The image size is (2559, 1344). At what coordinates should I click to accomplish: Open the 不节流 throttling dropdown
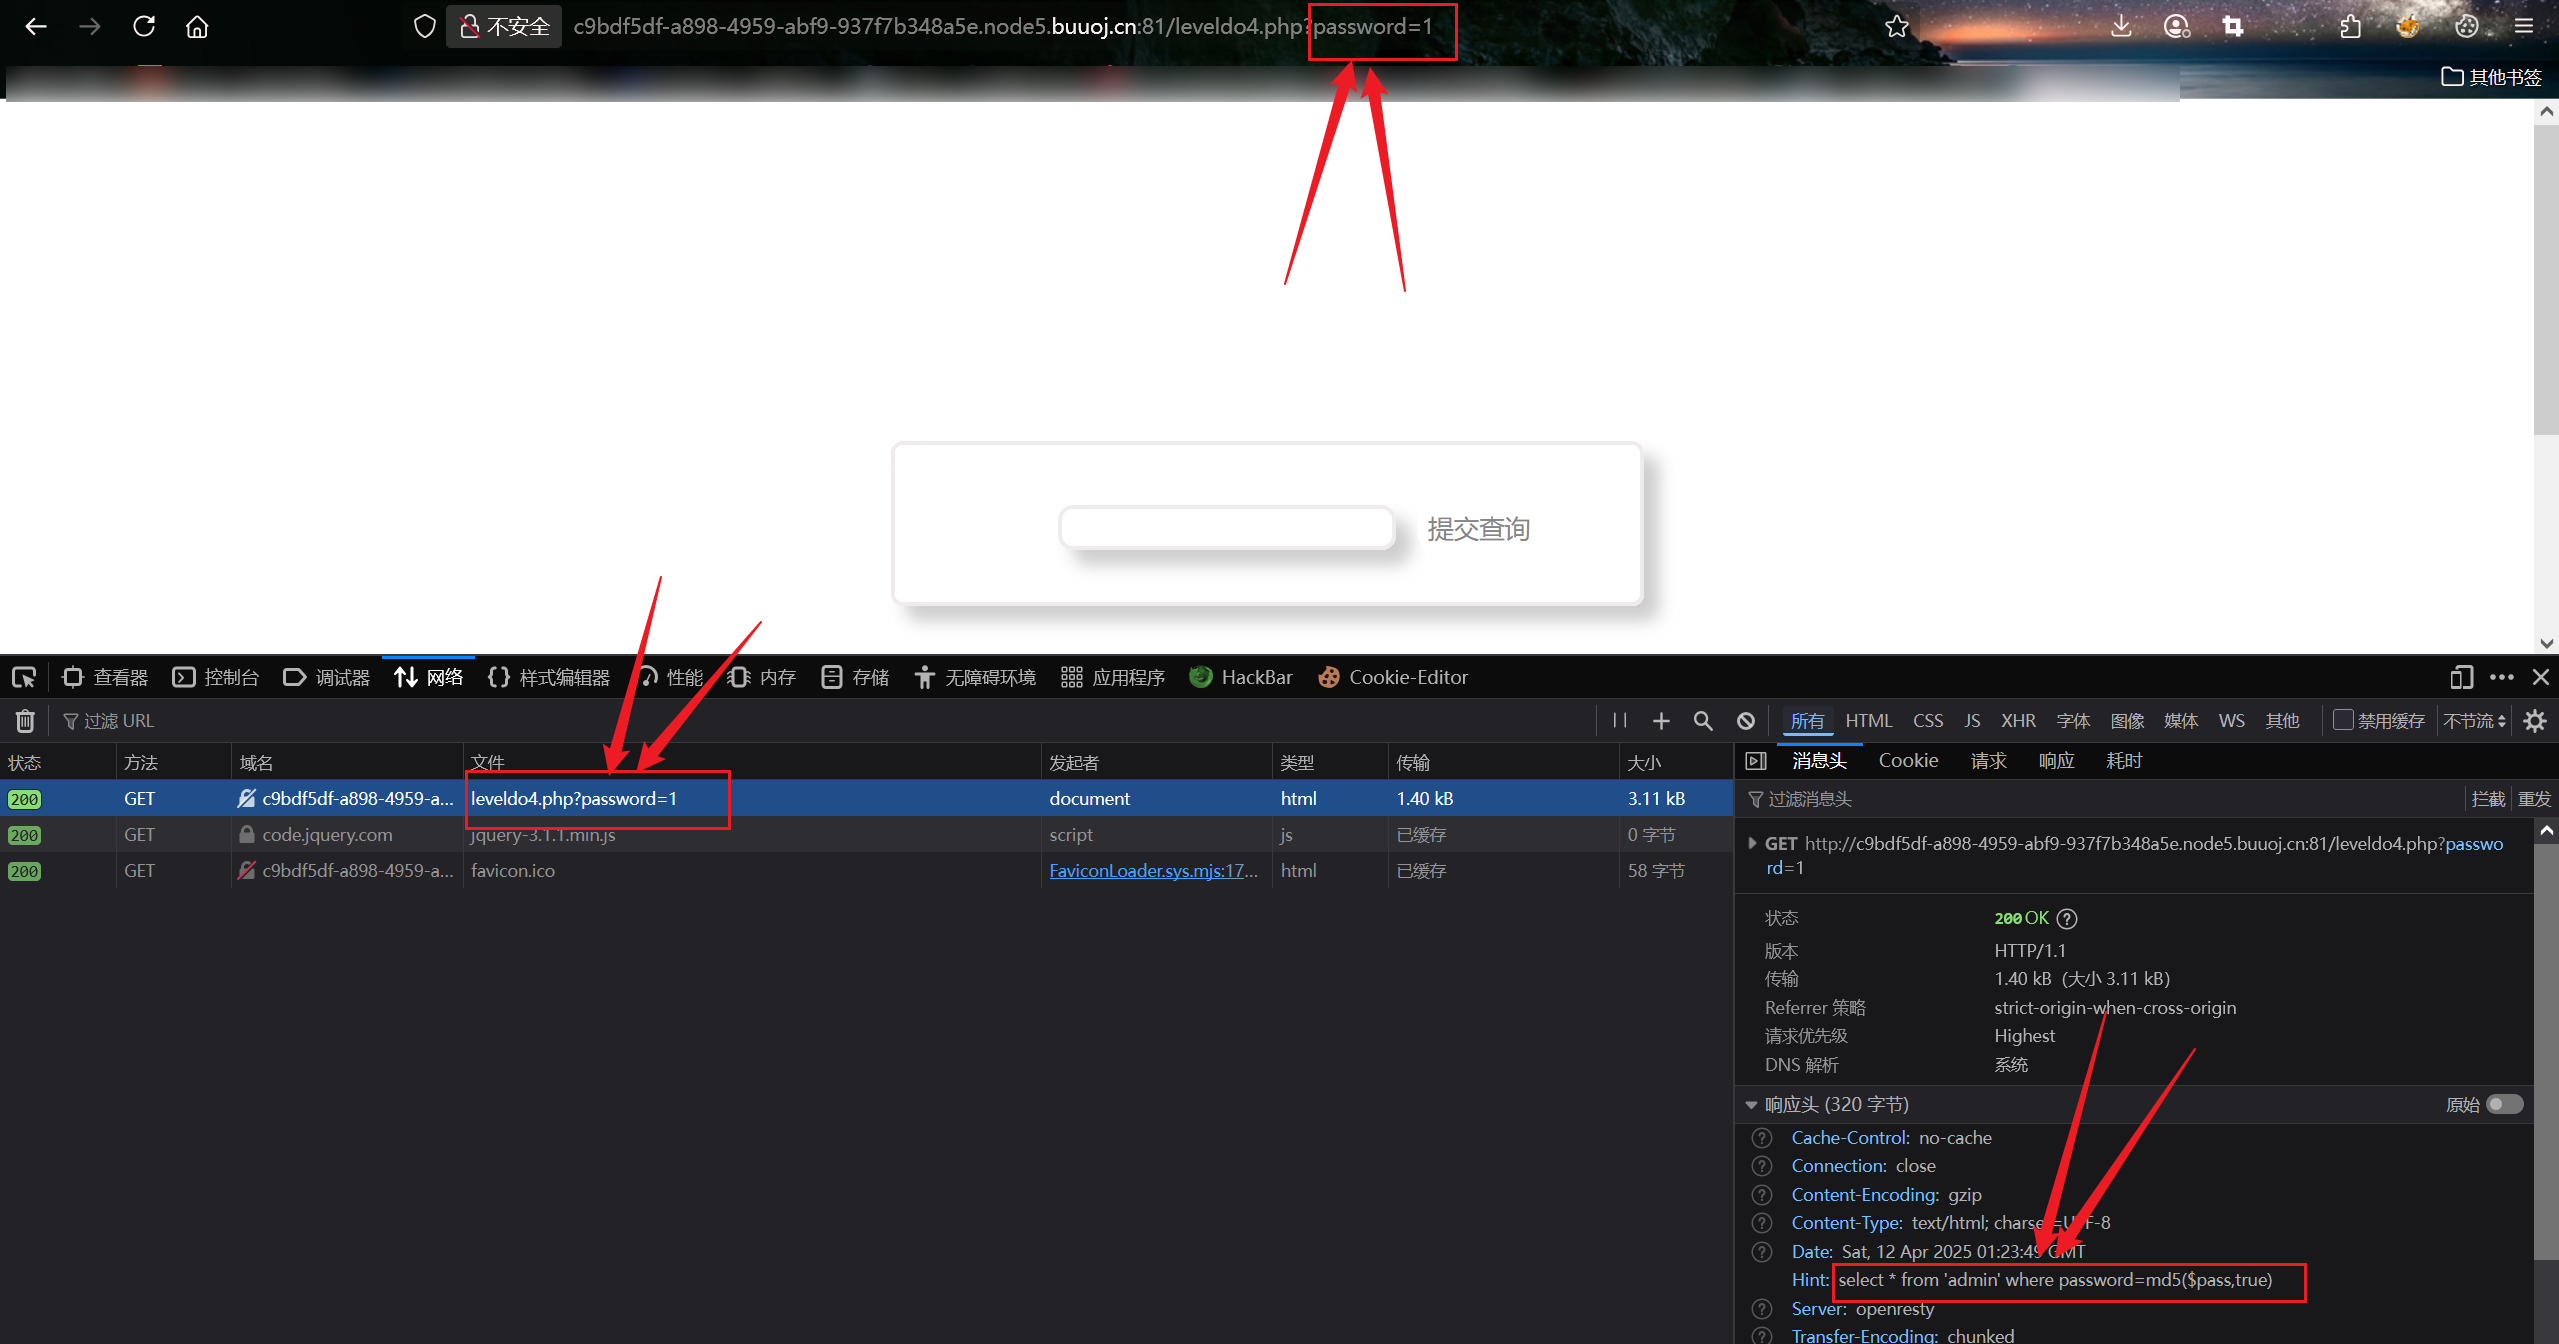pyautogui.click(x=2475, y=721)
